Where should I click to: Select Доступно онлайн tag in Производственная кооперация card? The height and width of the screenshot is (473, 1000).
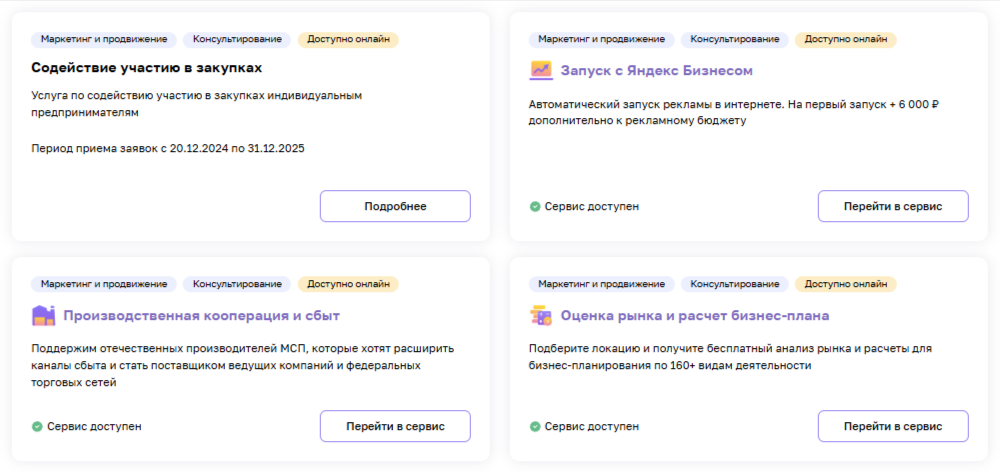pyautogui.click(x=348, y=284)
